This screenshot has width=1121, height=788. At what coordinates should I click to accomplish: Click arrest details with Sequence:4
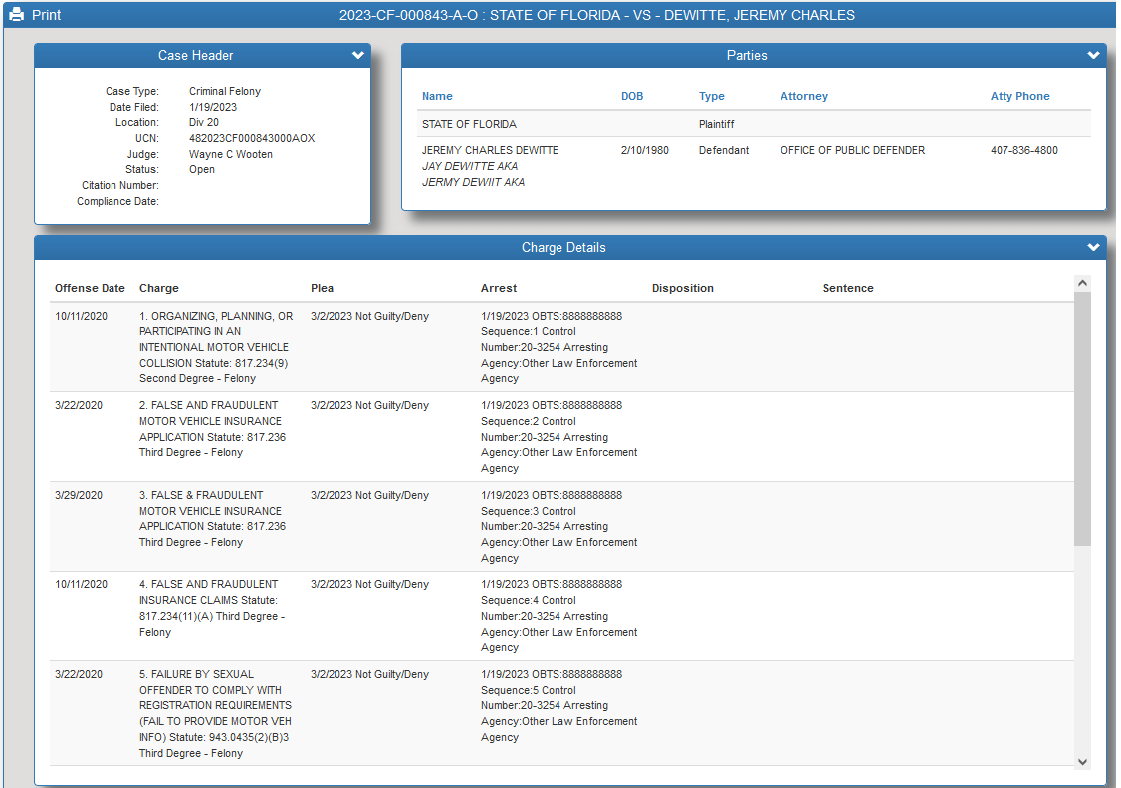[559, 616]
